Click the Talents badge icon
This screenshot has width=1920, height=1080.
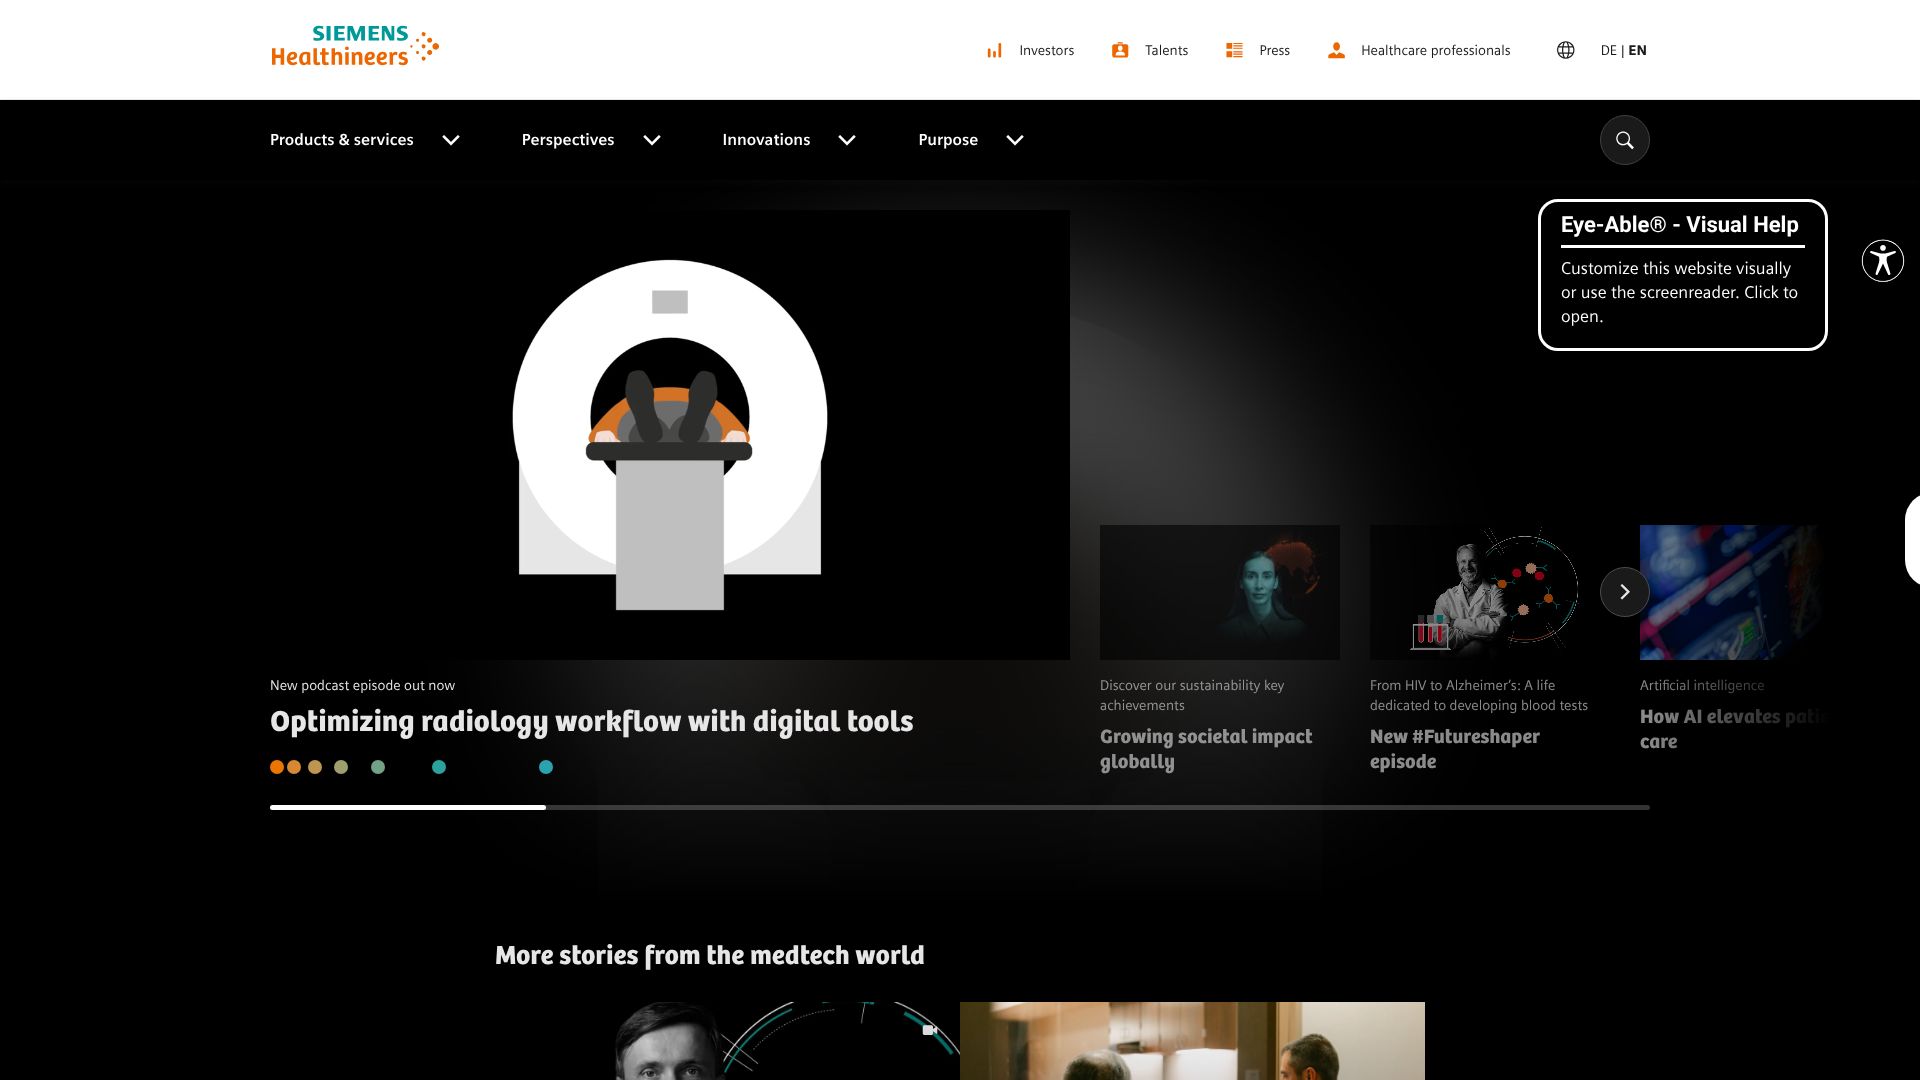(x=1120, y=50)
